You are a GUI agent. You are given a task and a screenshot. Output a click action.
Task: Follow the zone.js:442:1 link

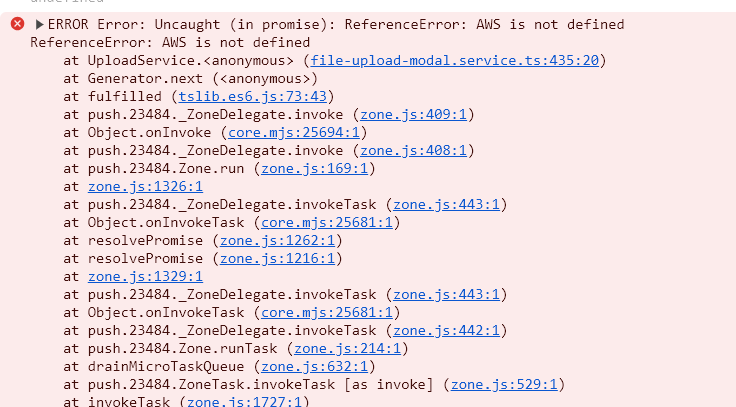[447, 331]
